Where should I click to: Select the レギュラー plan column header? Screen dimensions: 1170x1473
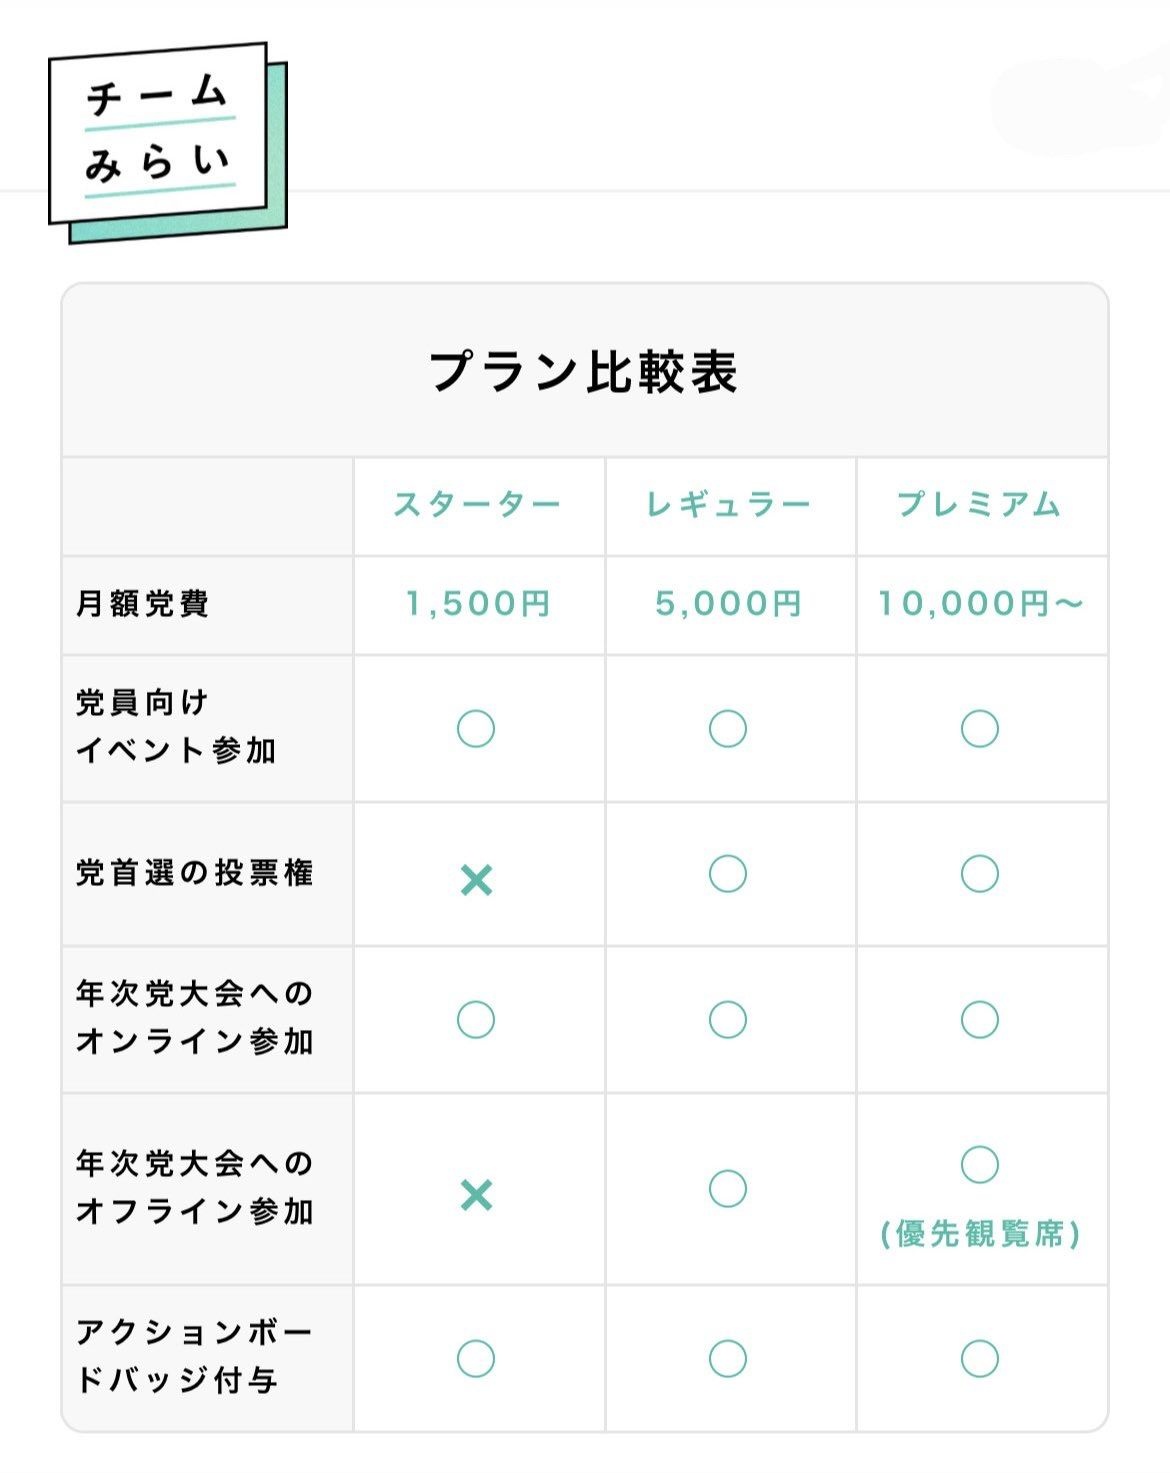pyautogui.click(x=728, y=505)
